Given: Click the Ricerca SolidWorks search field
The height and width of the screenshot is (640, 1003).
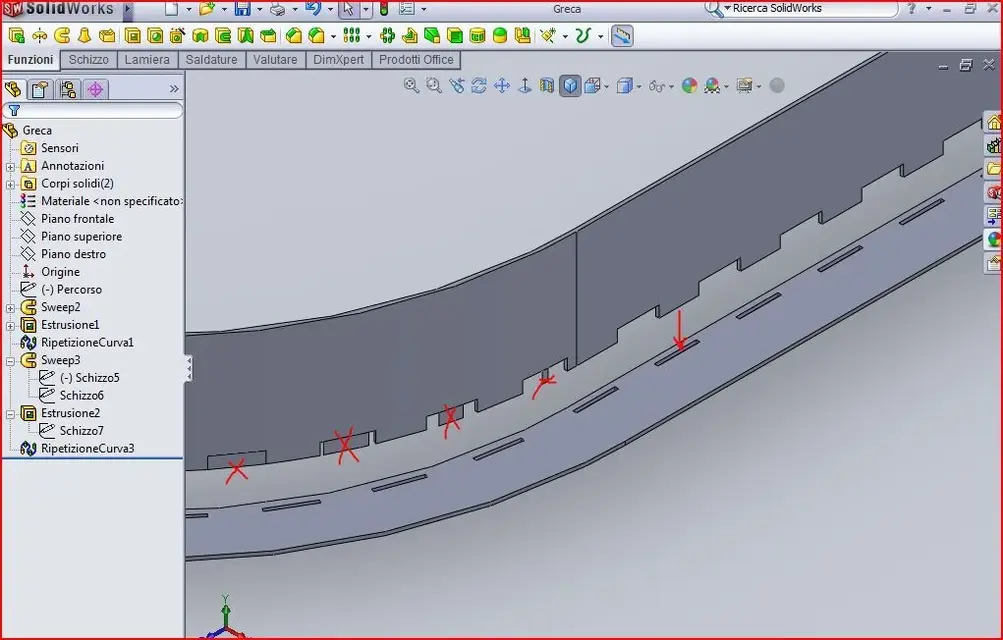Looking at the screenshot, I should 811,8.
